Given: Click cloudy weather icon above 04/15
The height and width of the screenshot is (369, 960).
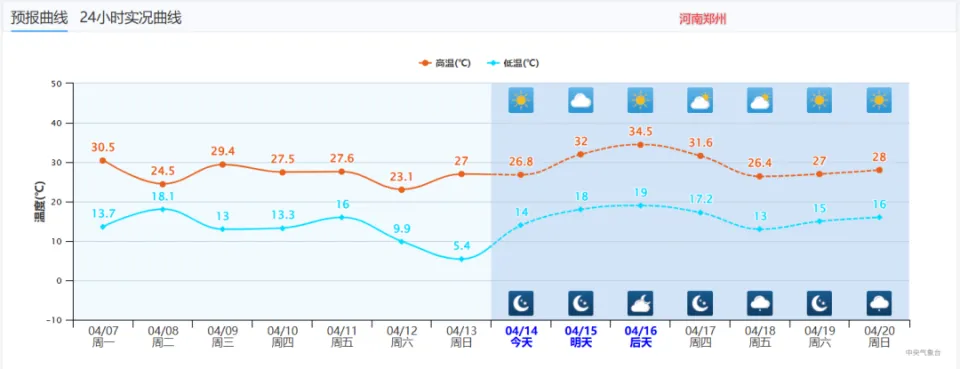Looking at the screenshot, I should pyautogui.click(x=581, y=100).
